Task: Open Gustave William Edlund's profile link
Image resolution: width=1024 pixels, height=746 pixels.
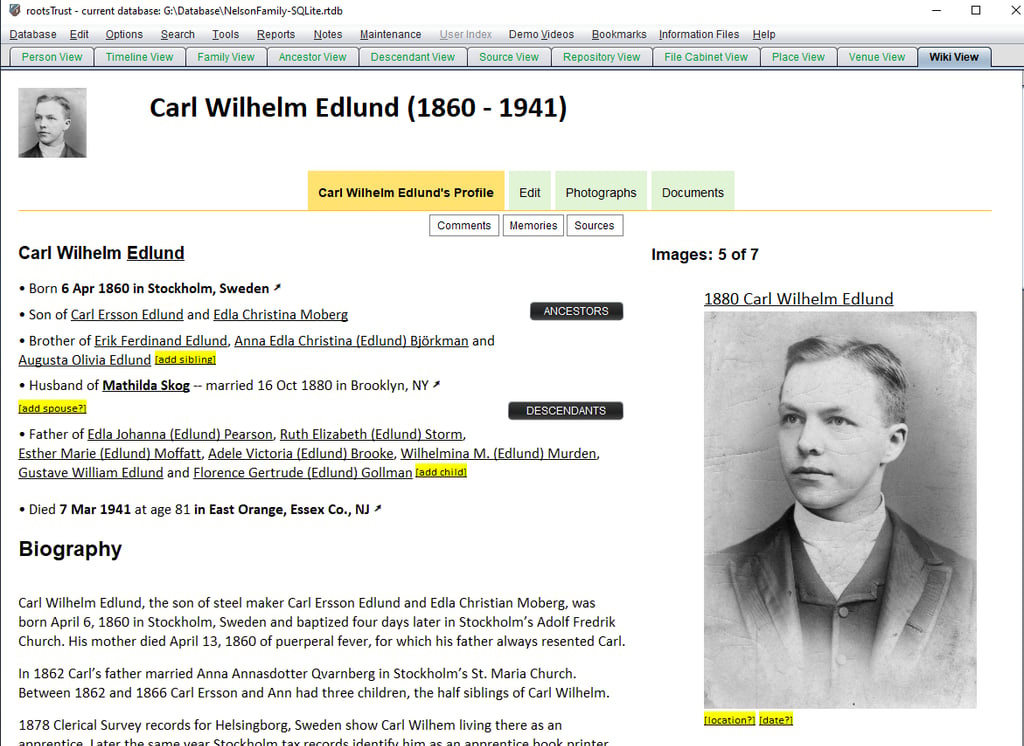Action: point(91,472)
